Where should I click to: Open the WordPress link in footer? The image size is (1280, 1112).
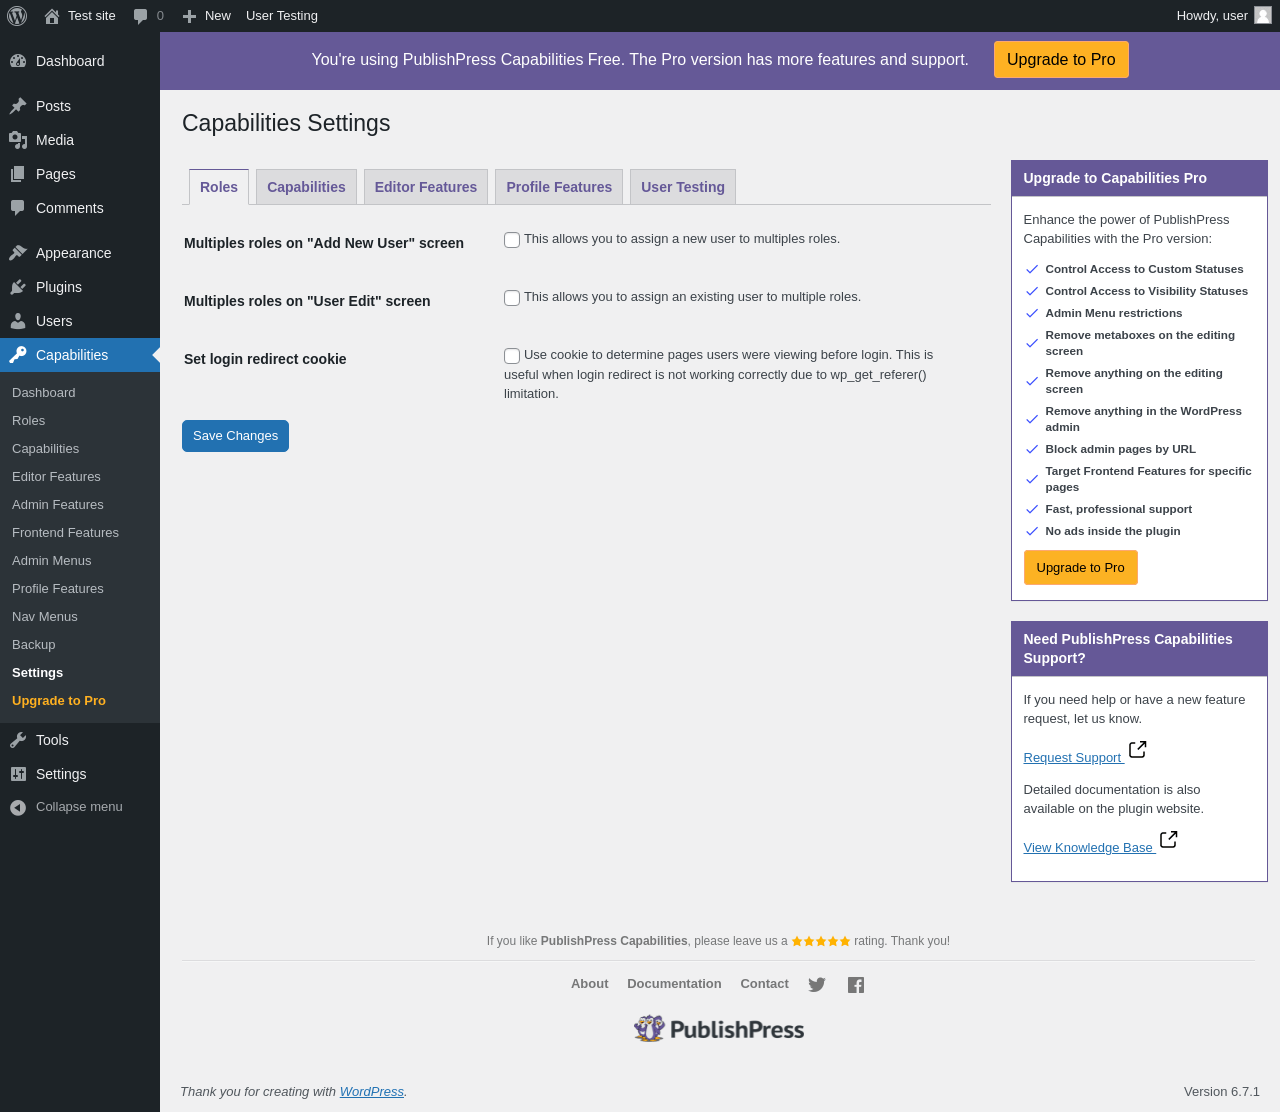tap(372, 1092)
